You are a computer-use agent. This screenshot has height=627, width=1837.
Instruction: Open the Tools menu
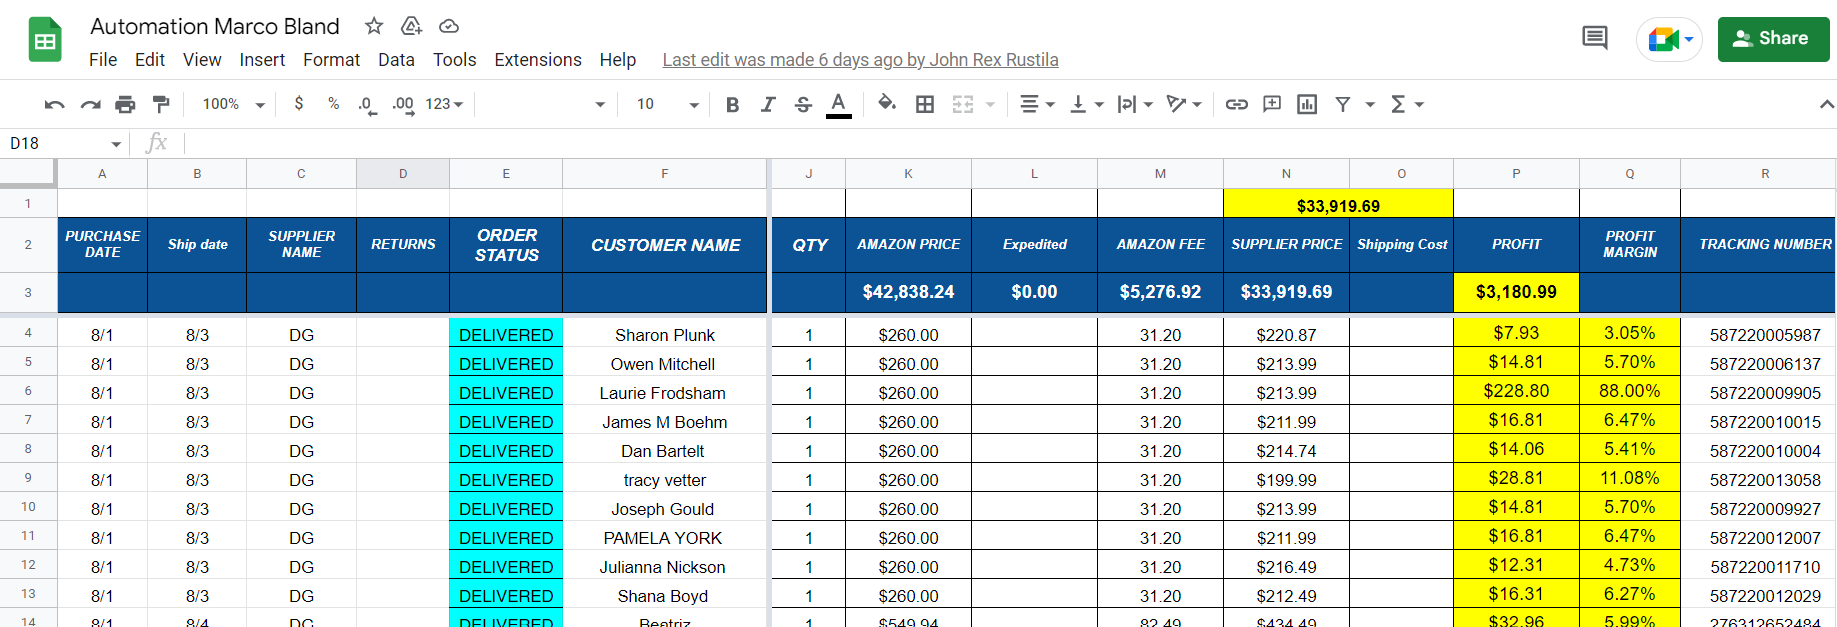point(454,60)
